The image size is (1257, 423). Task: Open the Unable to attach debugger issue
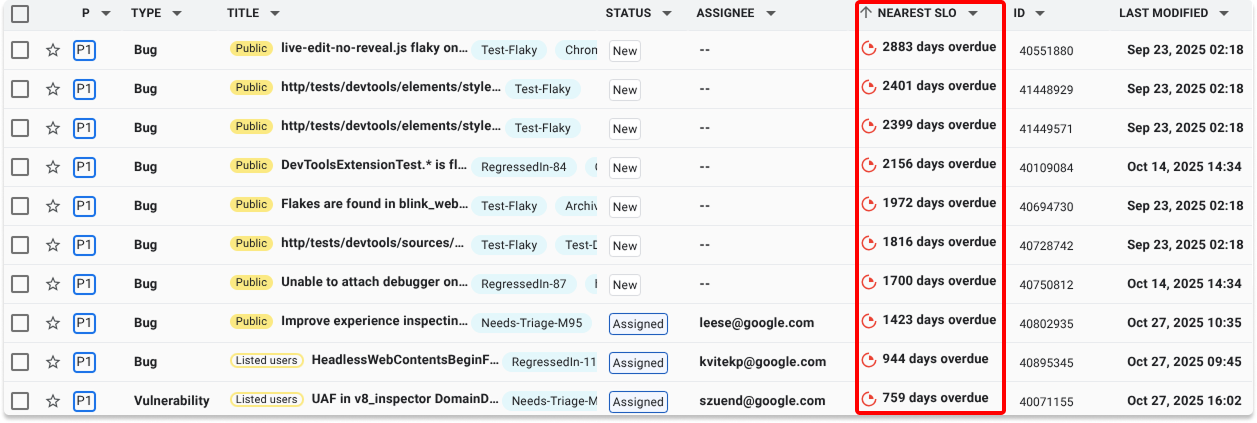(374, 283)
